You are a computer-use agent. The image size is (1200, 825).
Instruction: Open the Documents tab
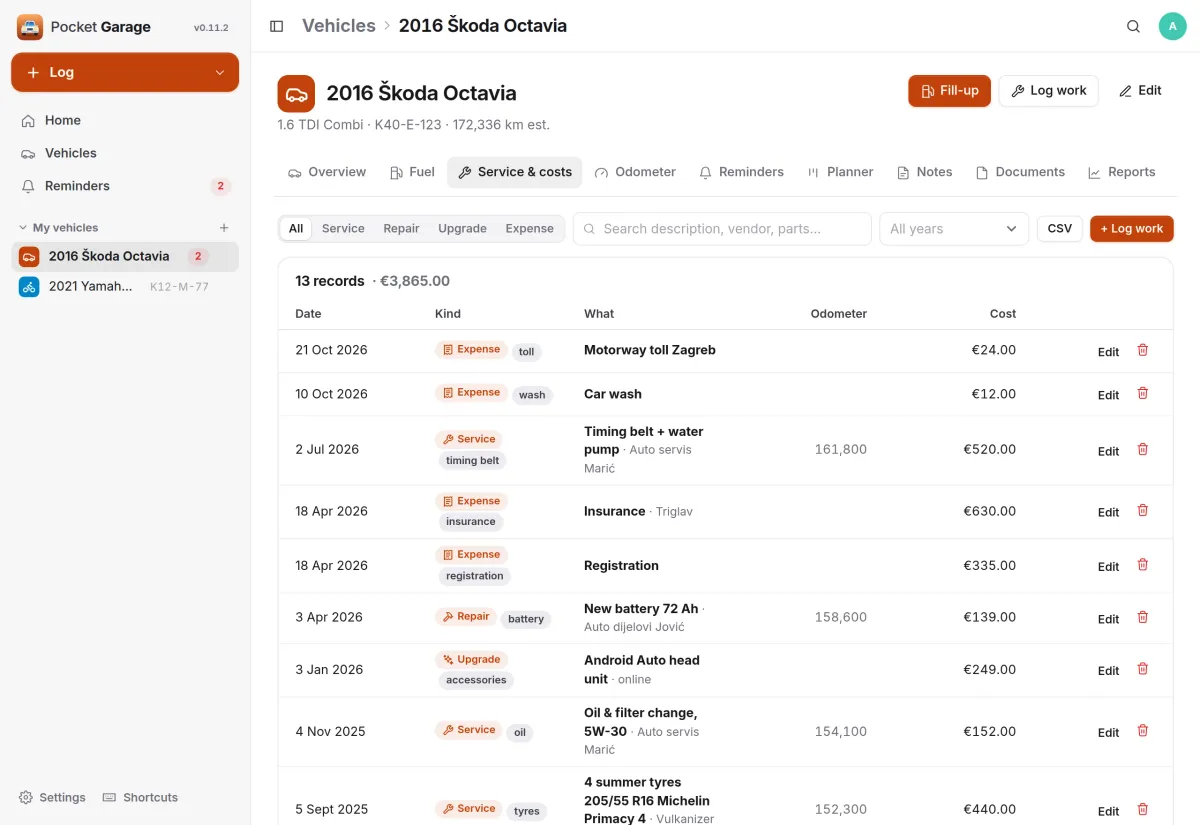pyautogui.click(x=1020, y=172)
